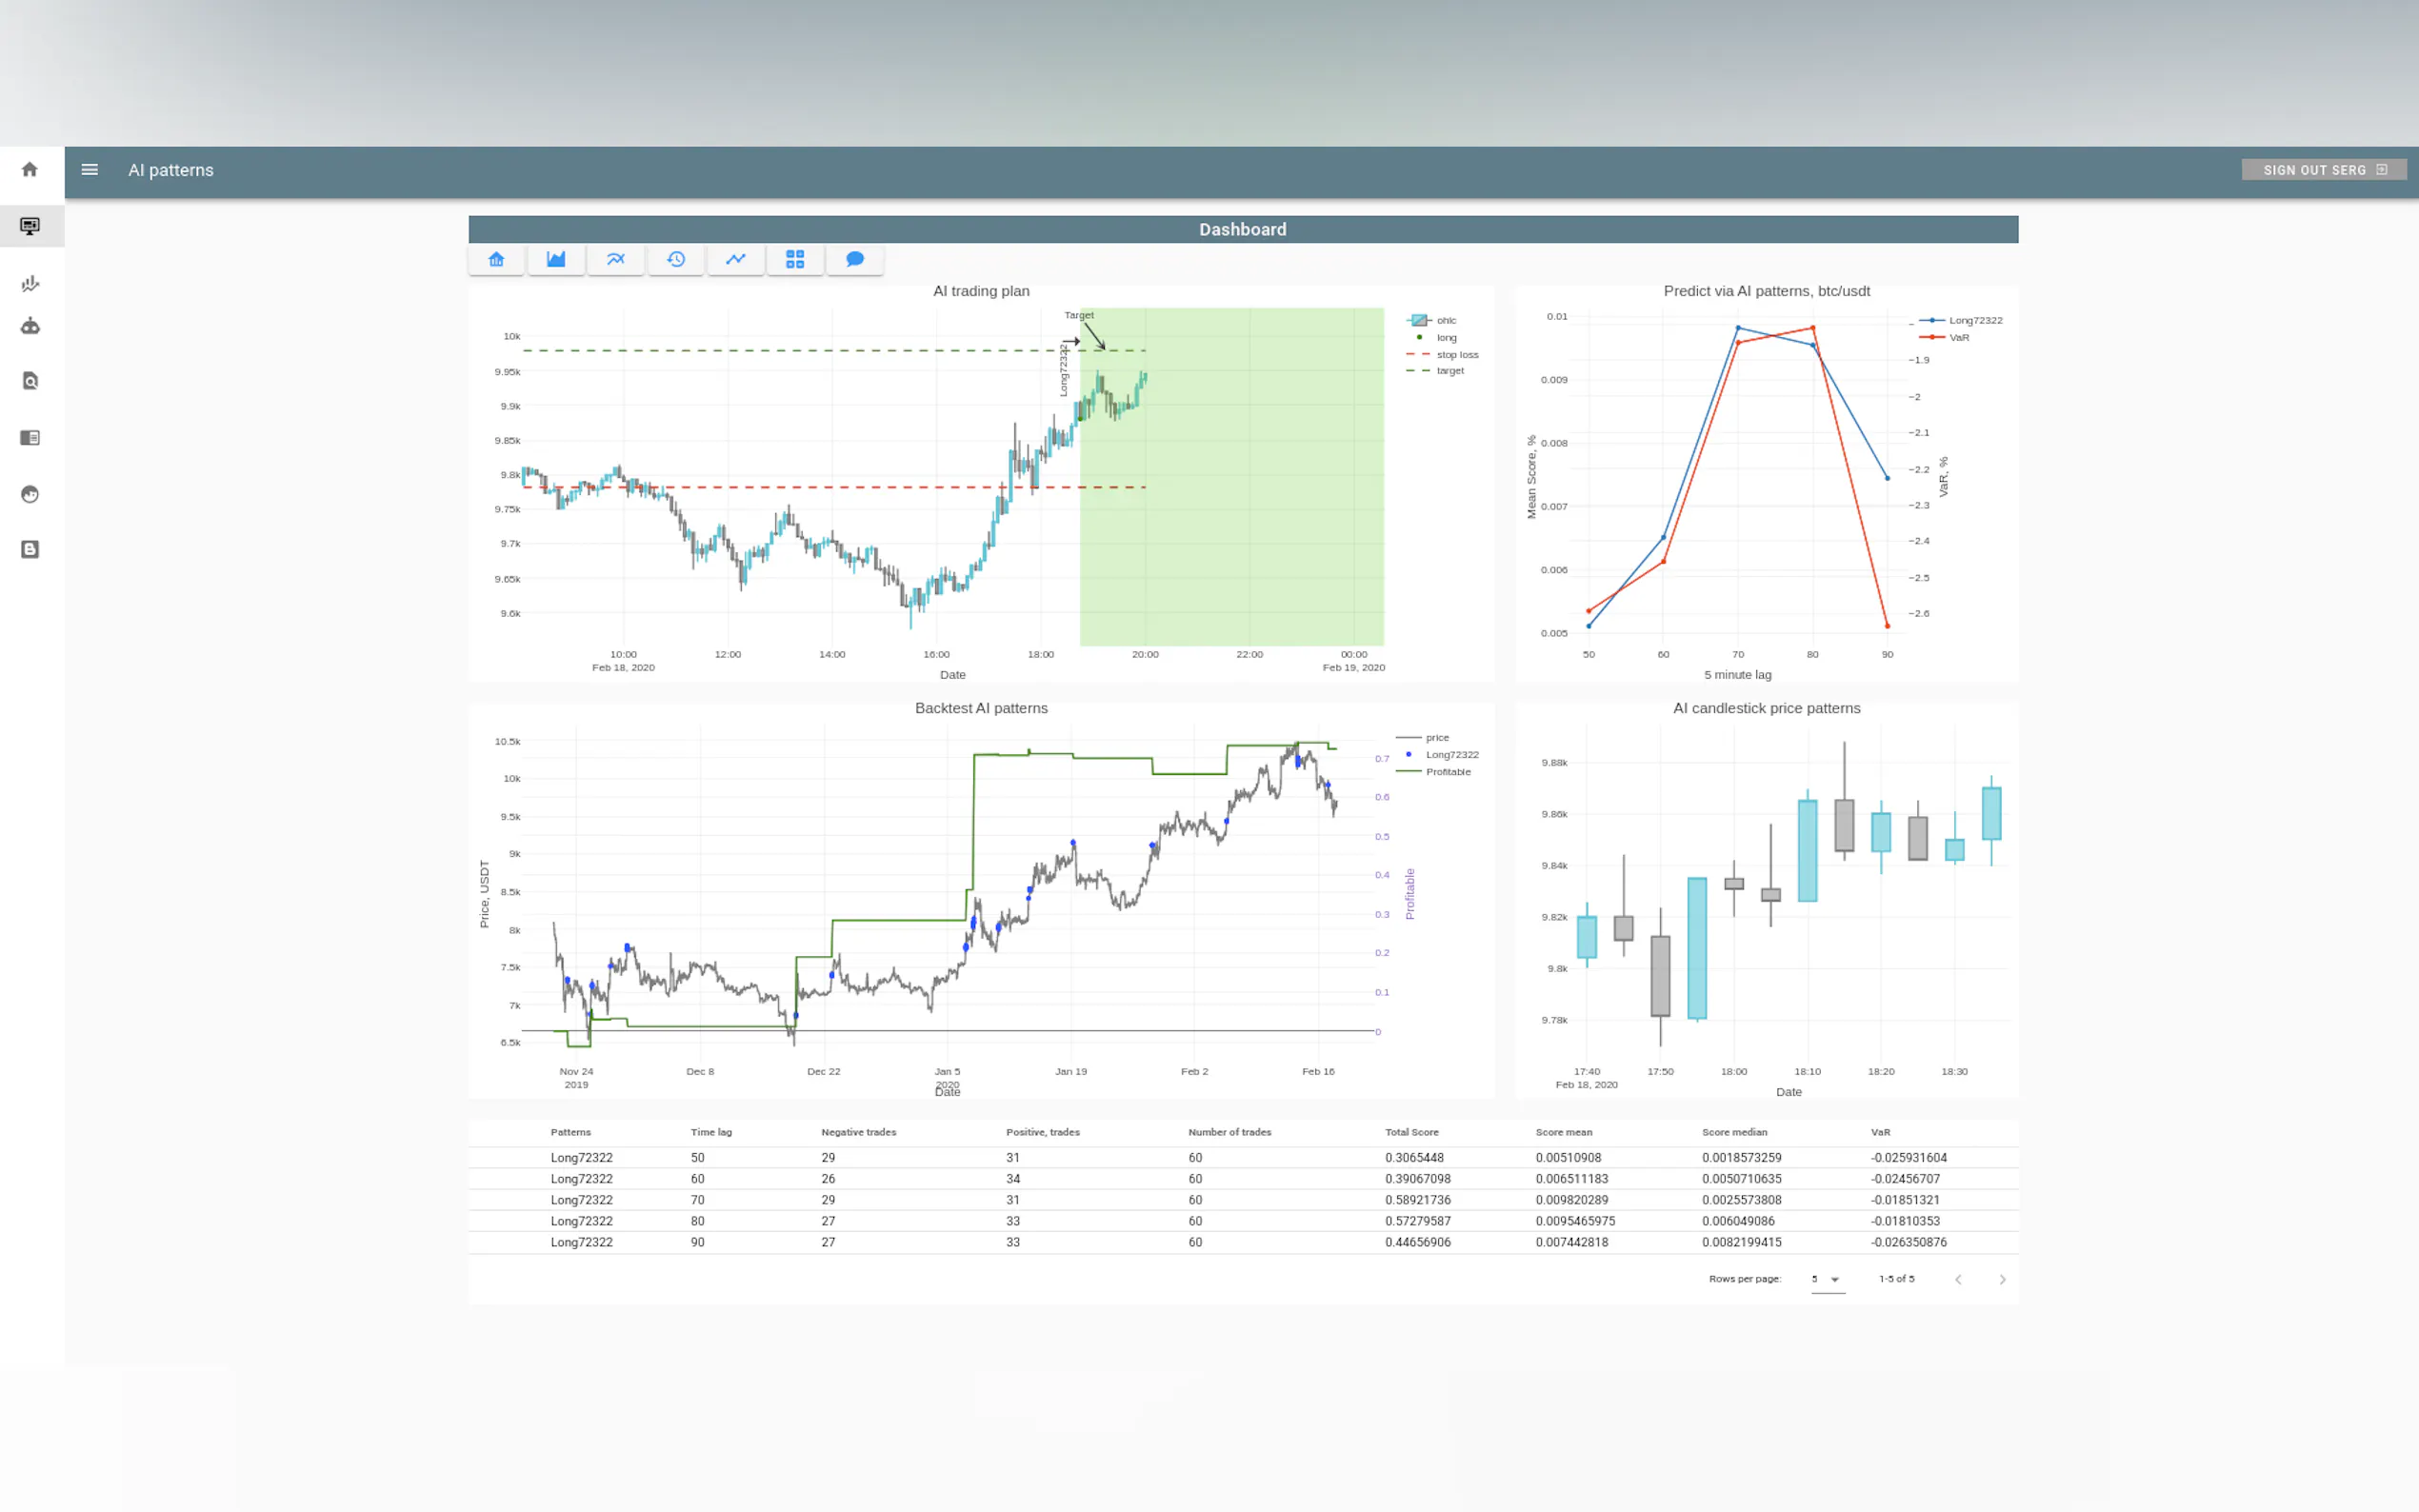Click the sidebar home icon
Screen dimensions: 2419x1512
point(30,169)
